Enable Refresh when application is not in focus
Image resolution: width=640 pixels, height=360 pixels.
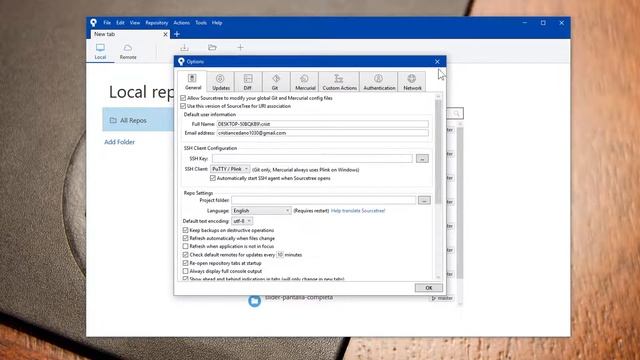point(185,246)
